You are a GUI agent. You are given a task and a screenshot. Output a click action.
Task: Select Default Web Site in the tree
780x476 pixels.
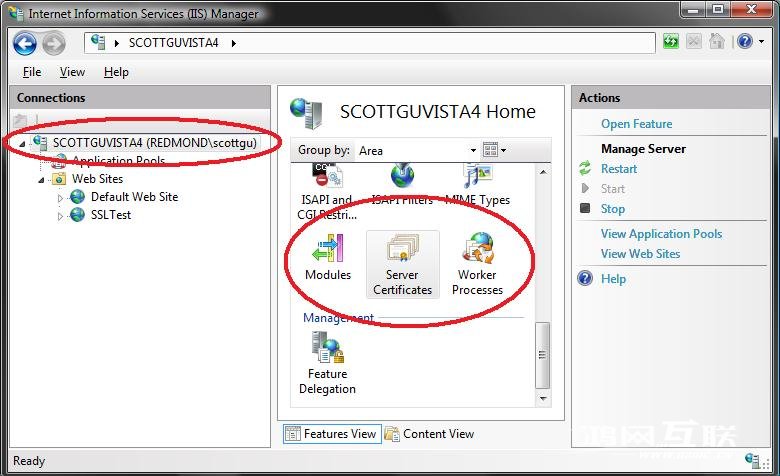134,196
